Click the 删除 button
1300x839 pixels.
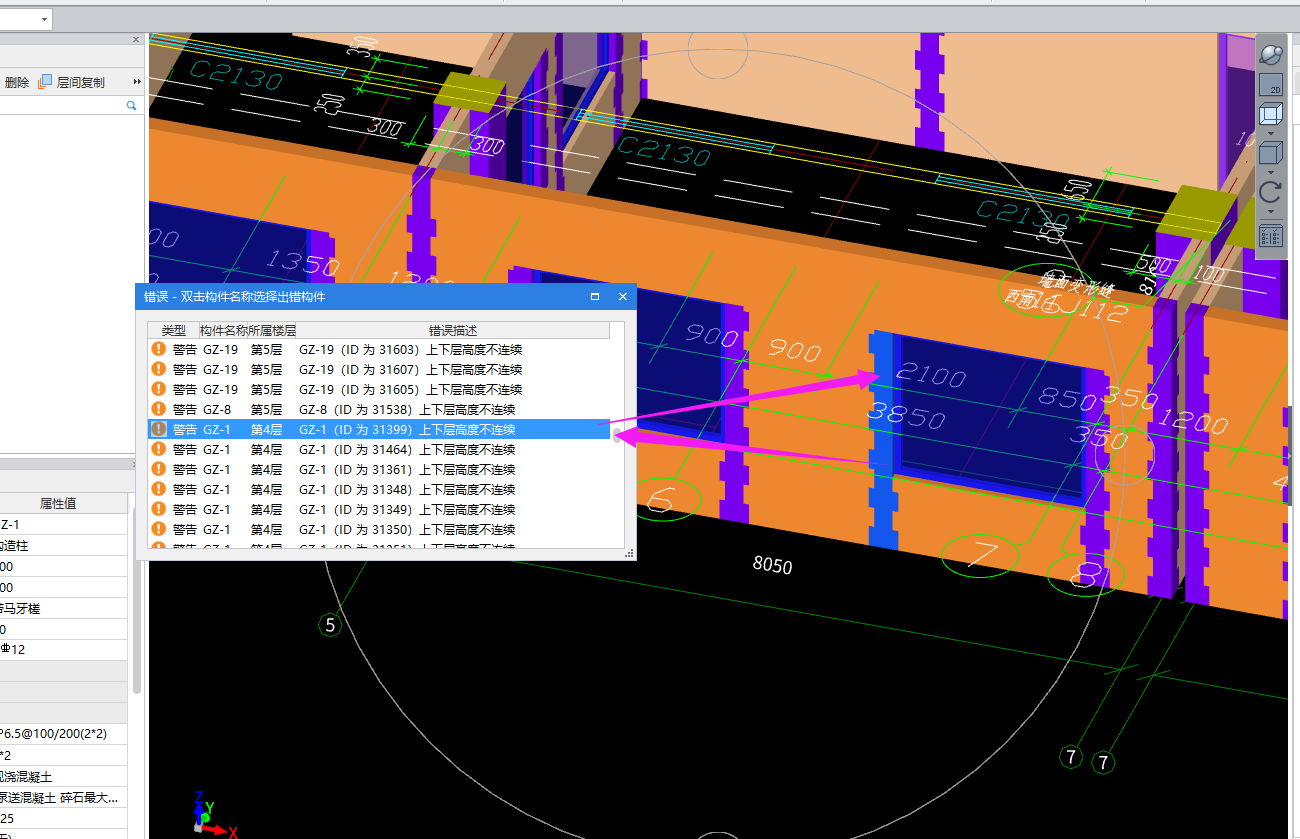tap(16, 82)
